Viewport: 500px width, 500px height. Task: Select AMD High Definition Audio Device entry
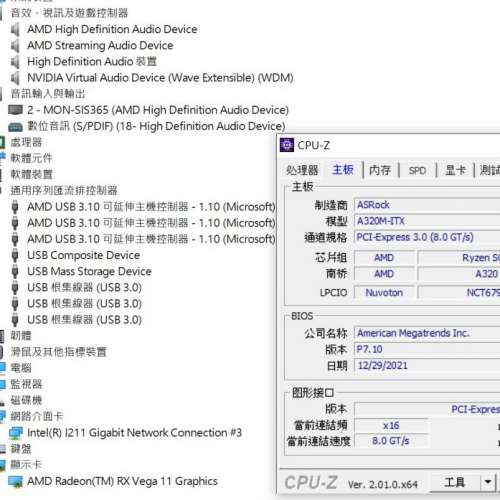click(x=112, y=29)
